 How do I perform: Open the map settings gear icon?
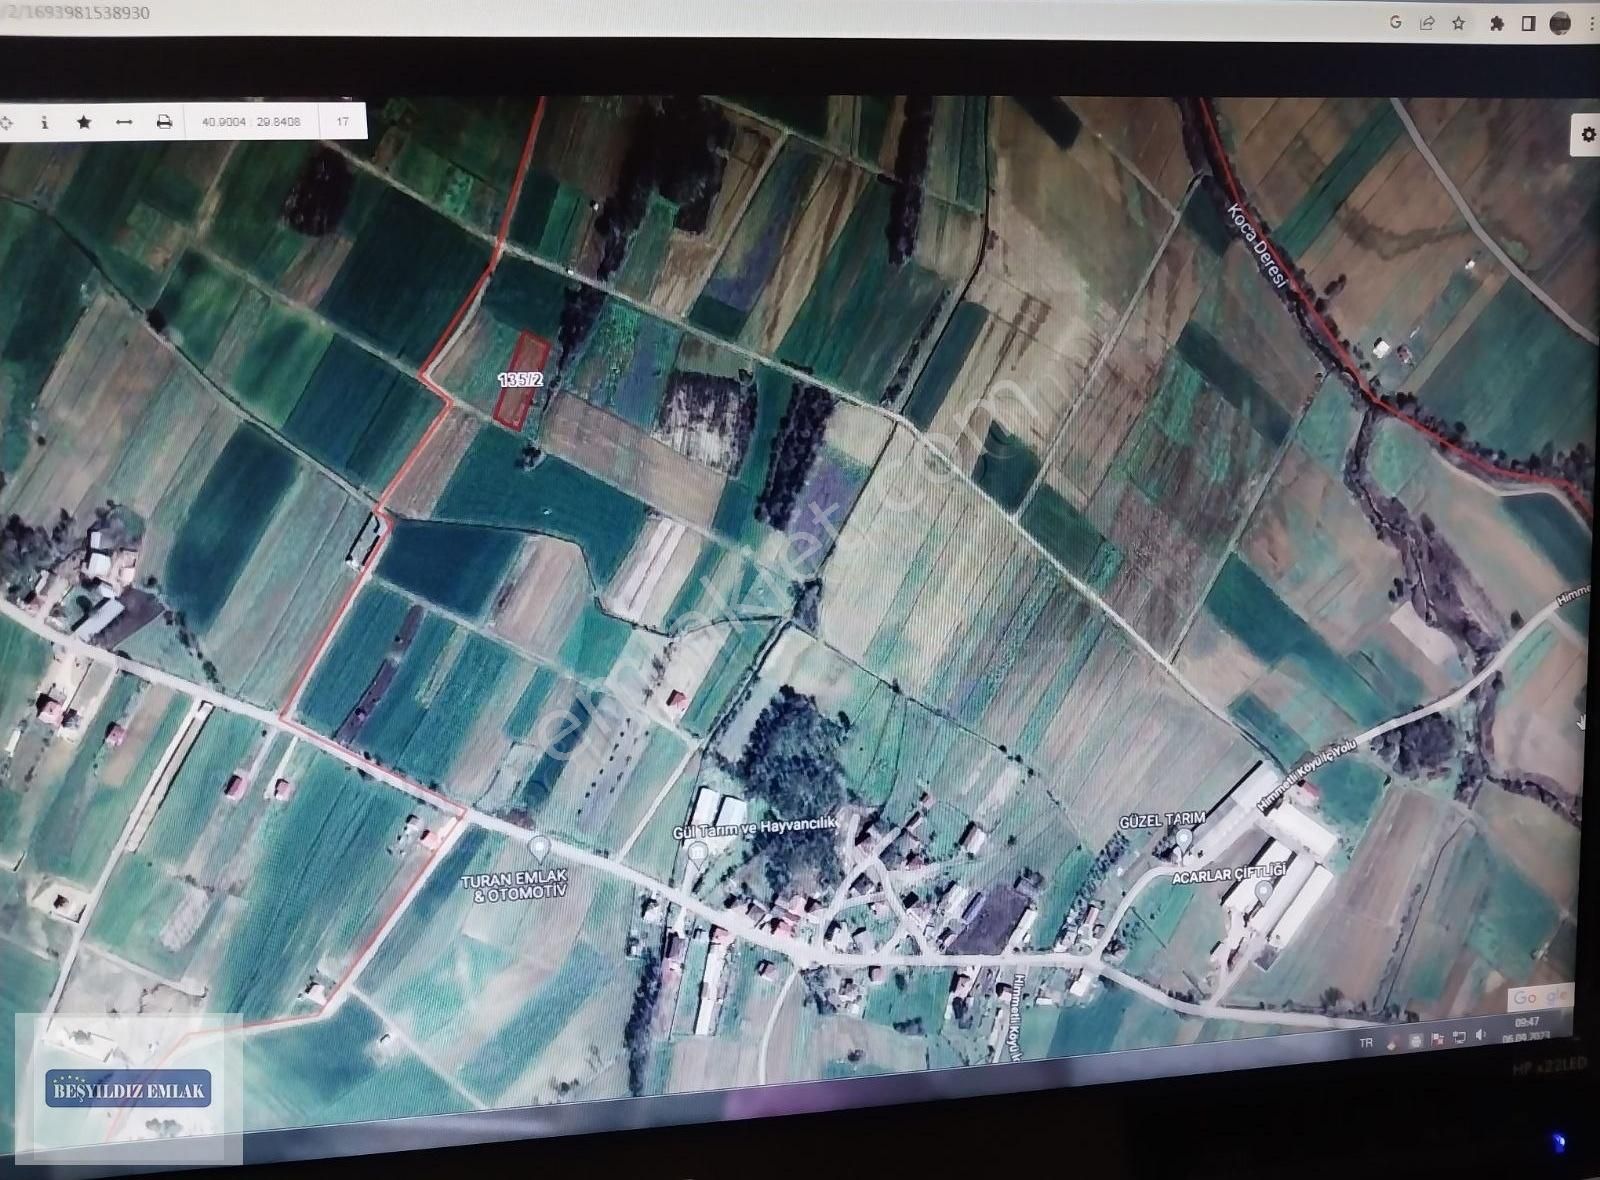(1588, 134)
